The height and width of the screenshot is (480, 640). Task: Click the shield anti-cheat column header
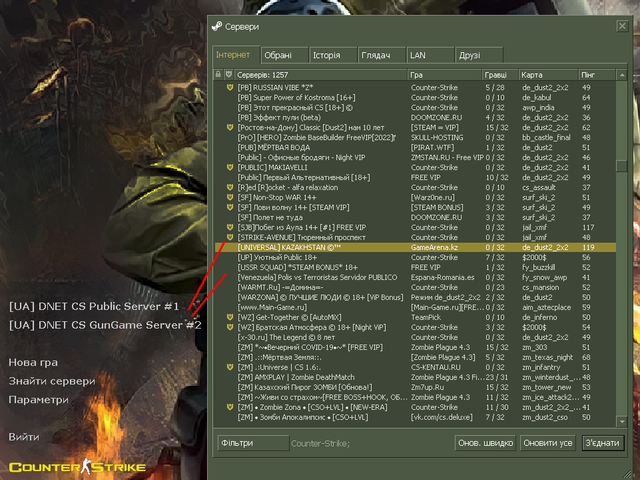coord(229,75)
